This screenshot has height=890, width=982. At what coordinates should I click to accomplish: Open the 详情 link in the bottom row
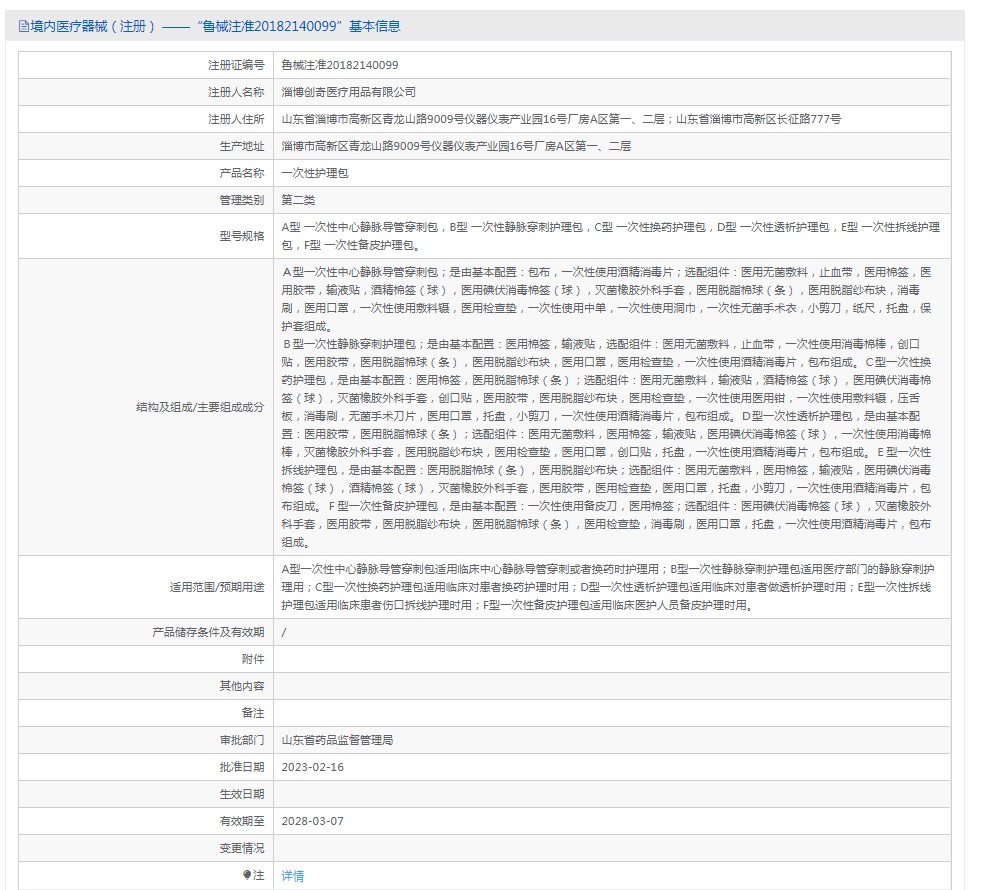[290, 874]
